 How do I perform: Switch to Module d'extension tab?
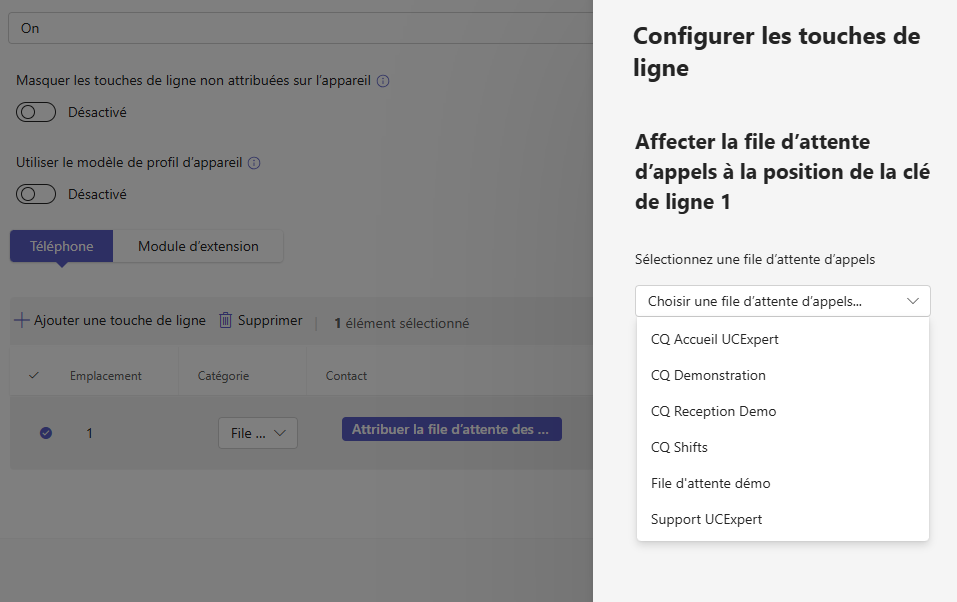[198, 246]
